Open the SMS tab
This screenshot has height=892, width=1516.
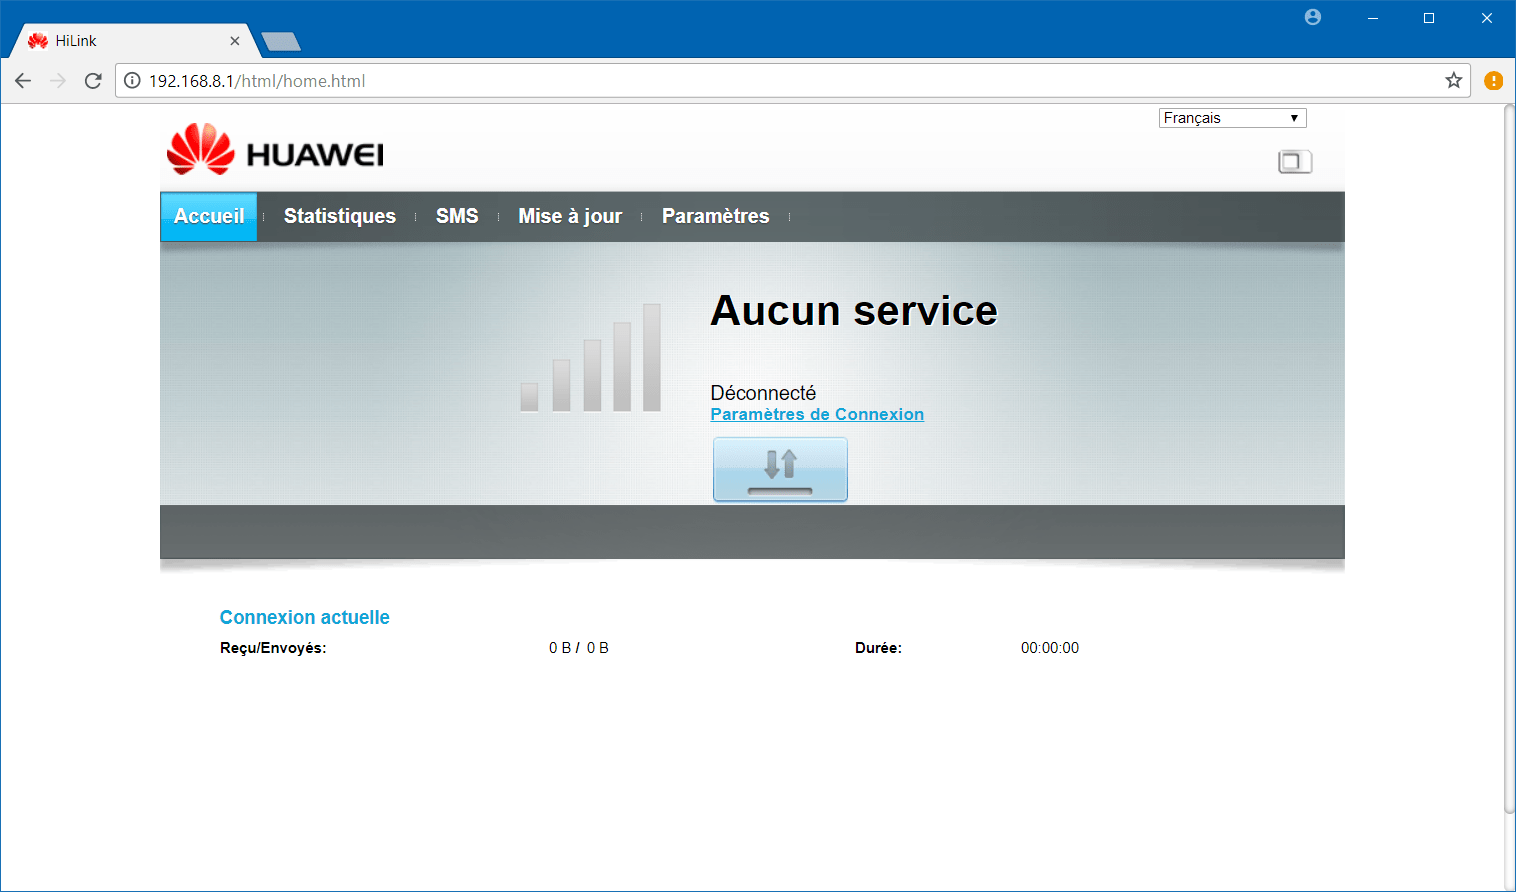tap(457, 216)
